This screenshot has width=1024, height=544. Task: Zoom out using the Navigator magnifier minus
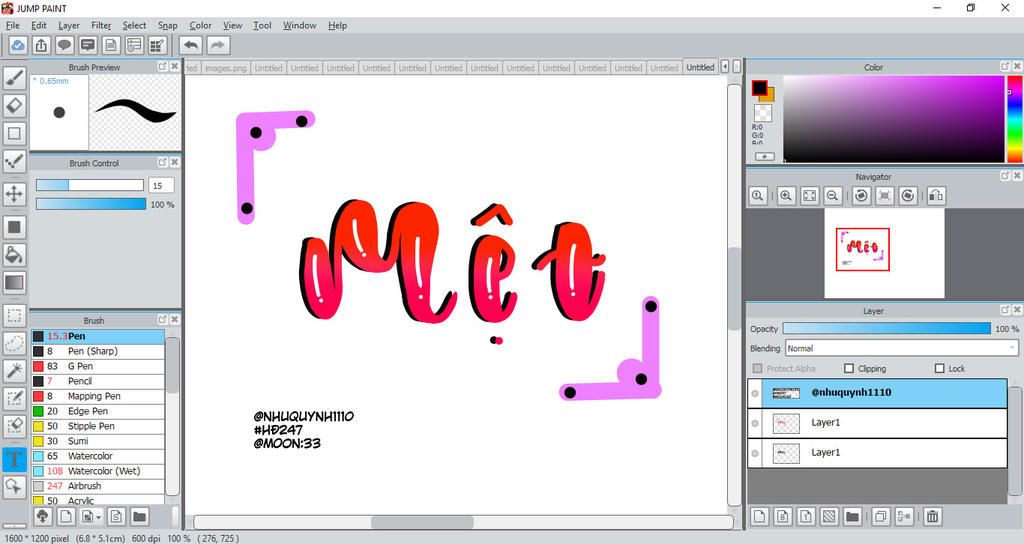coord(833,195)
